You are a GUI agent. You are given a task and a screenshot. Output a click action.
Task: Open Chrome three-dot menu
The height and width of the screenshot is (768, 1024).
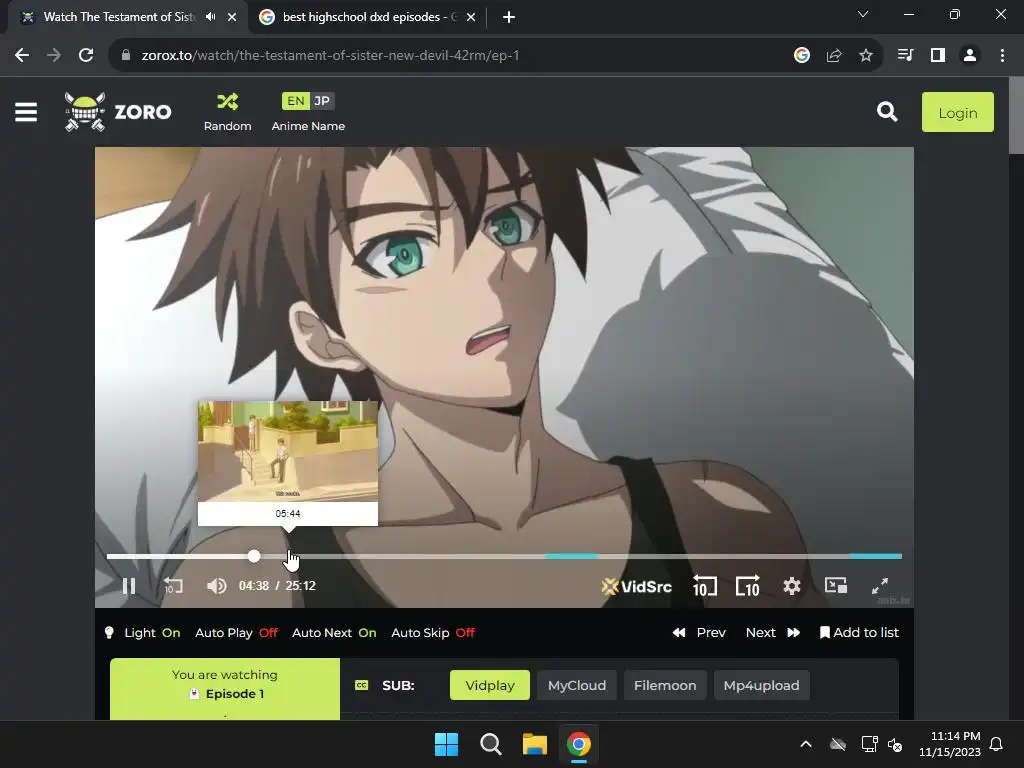pyautogui.click(x=1002, y=56)
